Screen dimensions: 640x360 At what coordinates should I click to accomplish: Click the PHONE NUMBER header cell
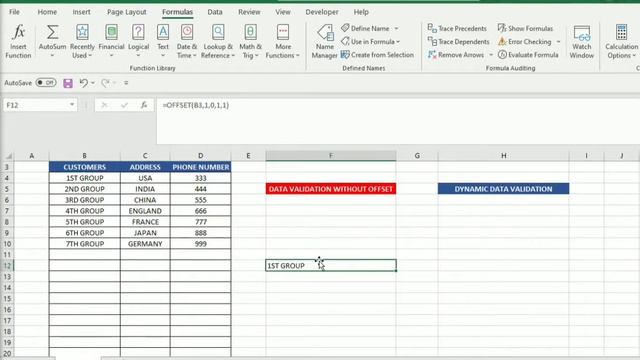tap(200, 167)
